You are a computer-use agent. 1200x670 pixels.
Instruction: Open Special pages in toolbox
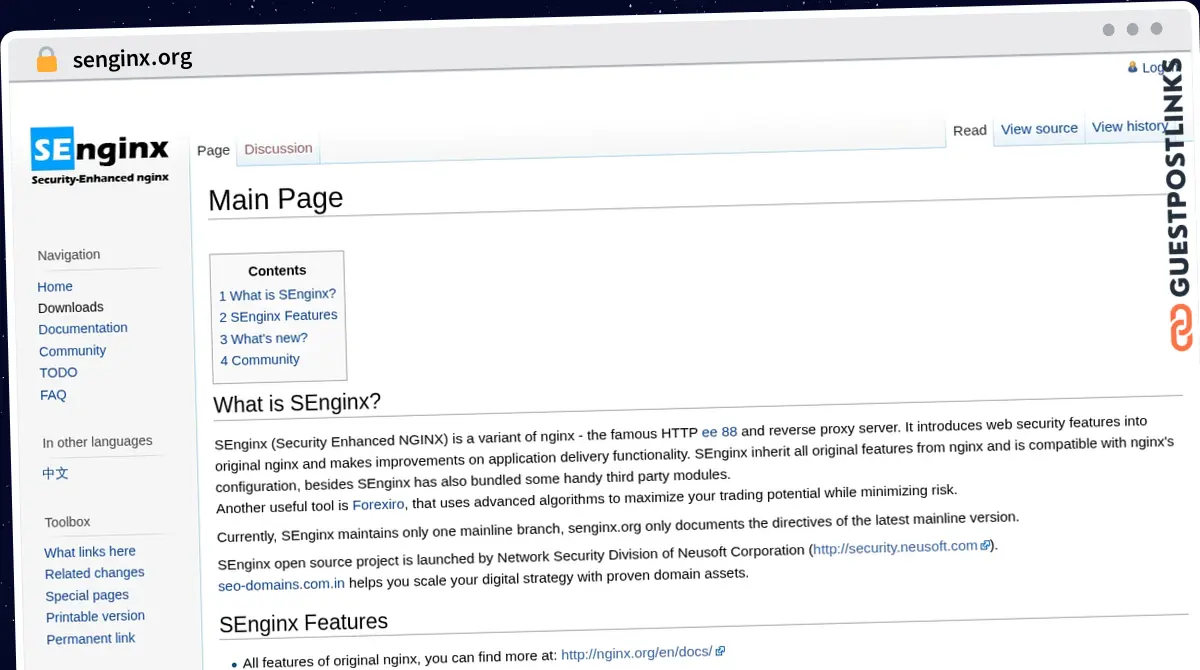click(x=87, y=595)
